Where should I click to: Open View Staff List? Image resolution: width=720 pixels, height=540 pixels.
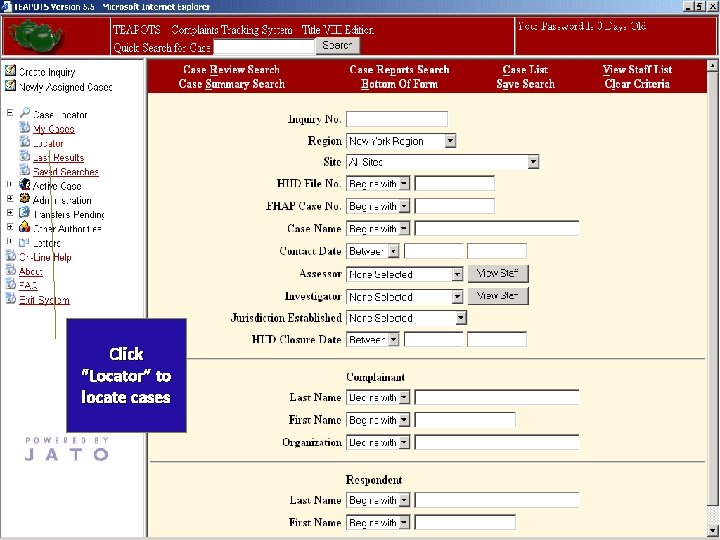(x=637, y=70)
